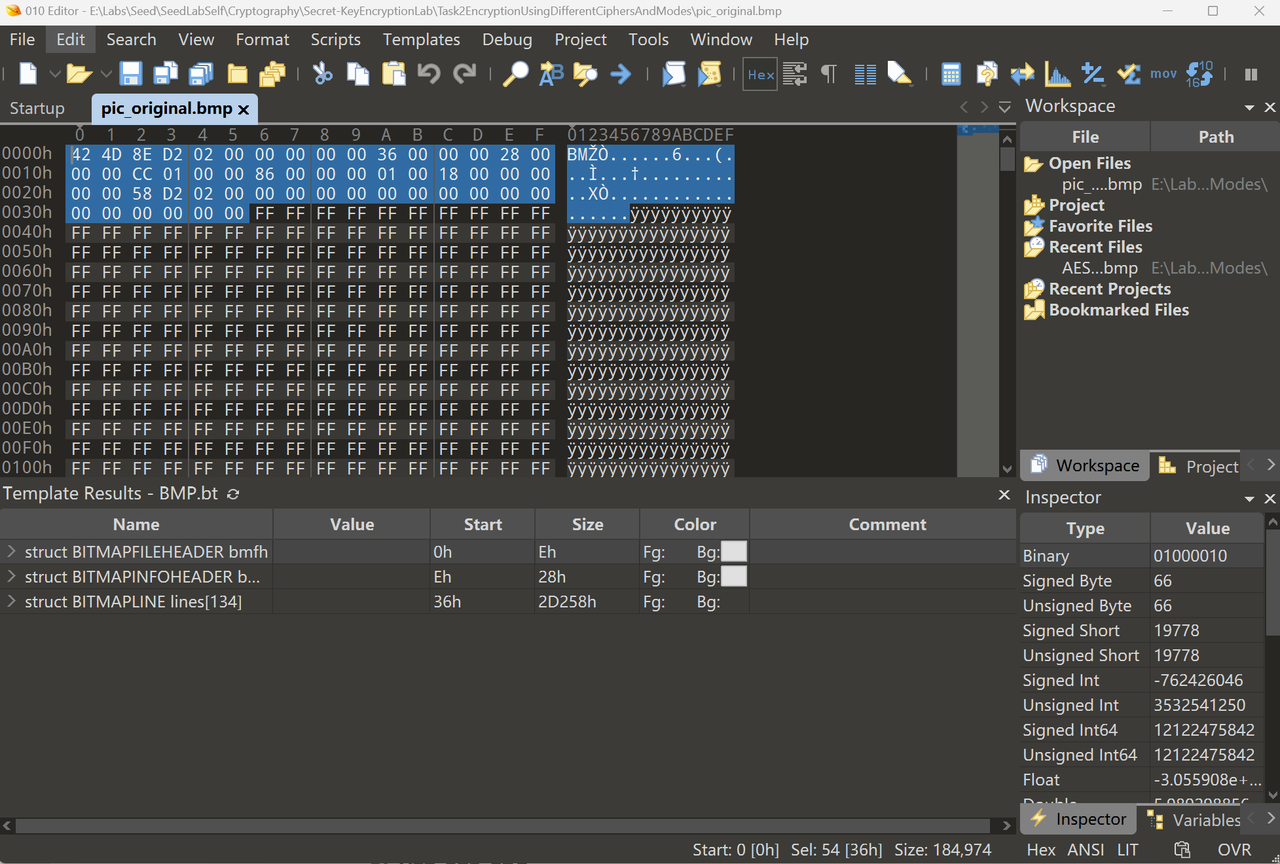Image resolution: width=1280 pixels, height=864 pixels.
Task: Open the Open file dropdown arrow
Action: (x=106, y=74)
